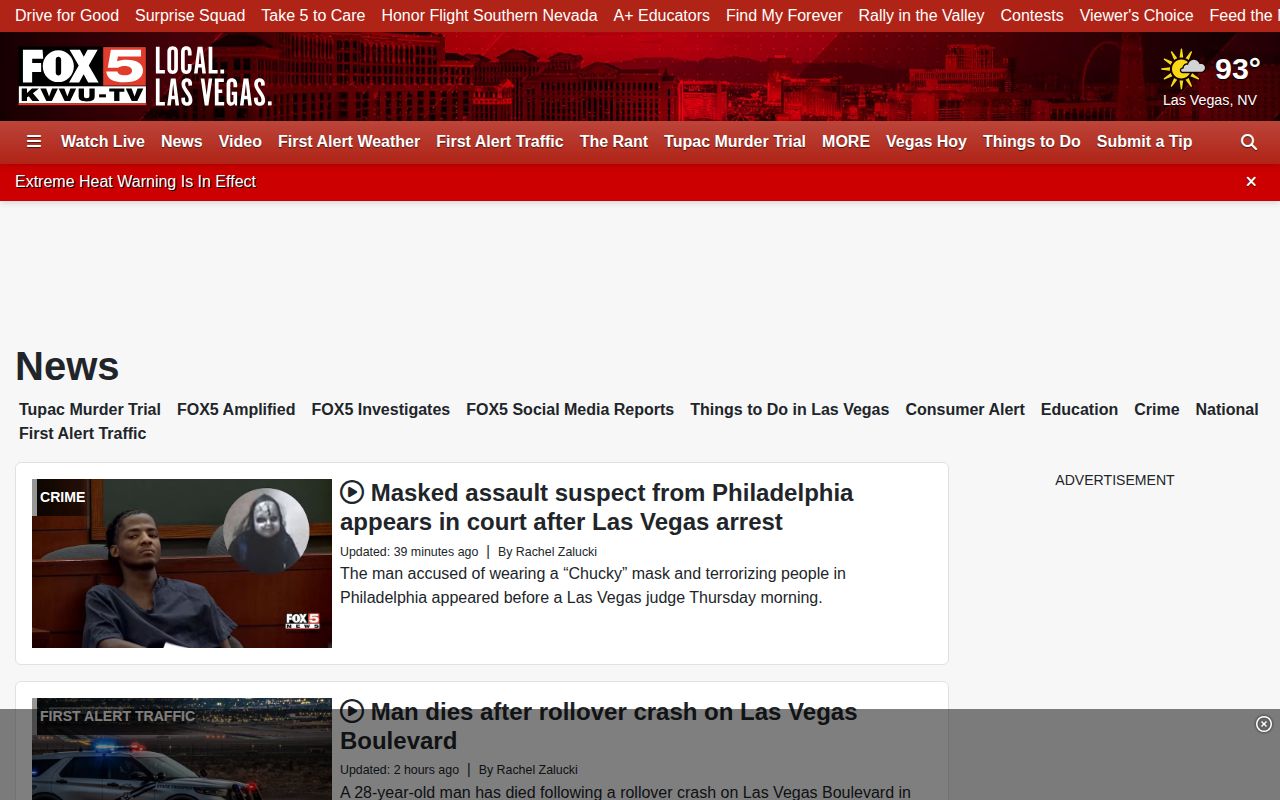Play icon beside rollover crash headline
The height and width of the screenshot is (800, 1280).
[x=352, y=711]
